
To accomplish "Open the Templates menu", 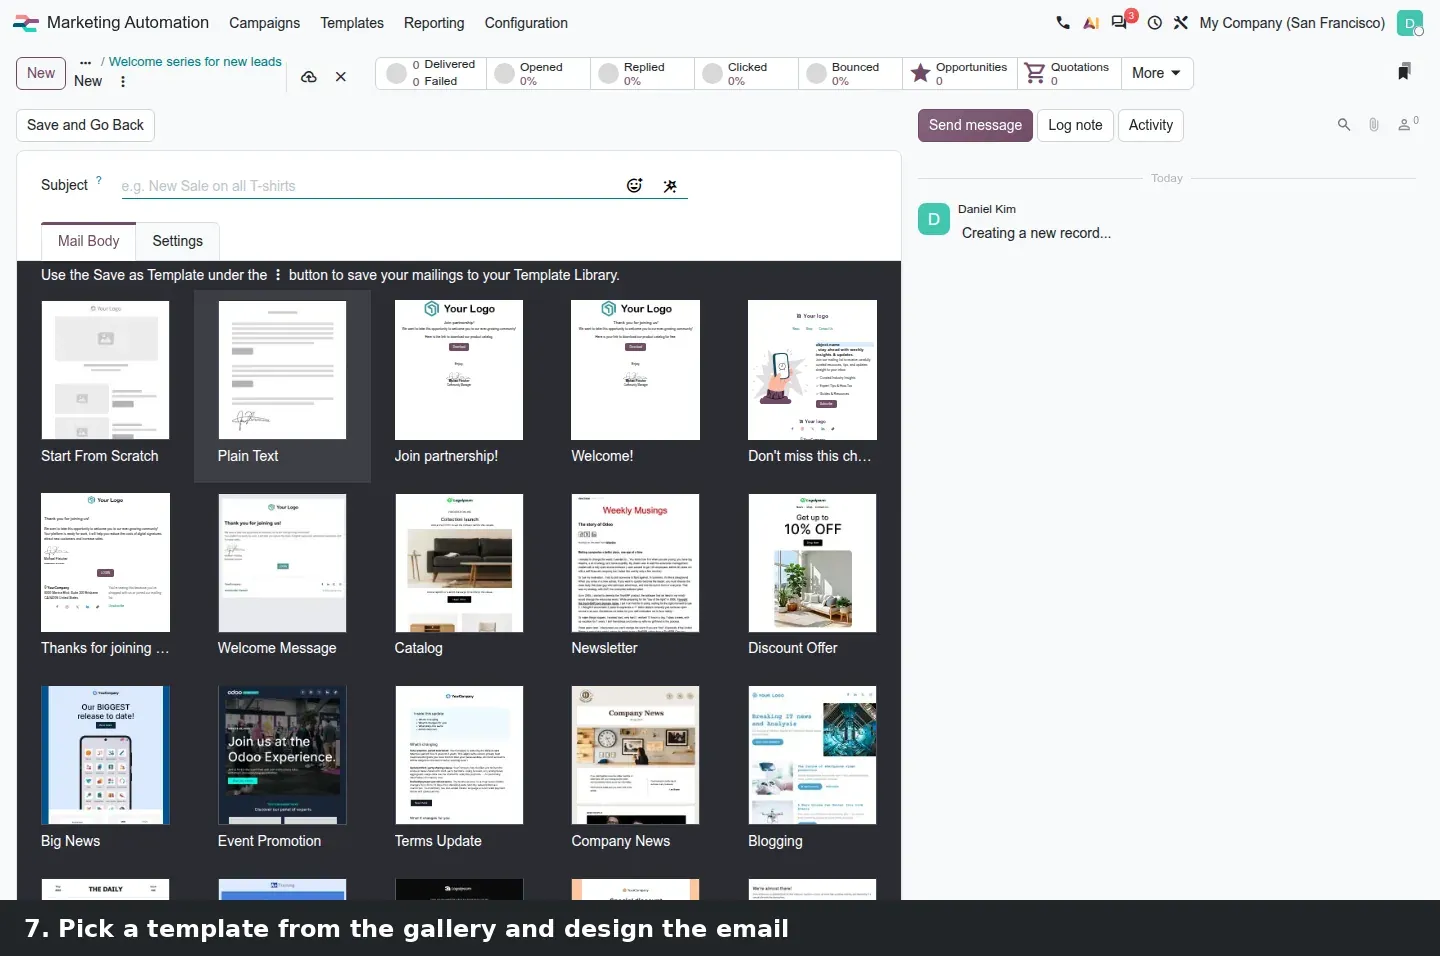I will pos(352,22).
